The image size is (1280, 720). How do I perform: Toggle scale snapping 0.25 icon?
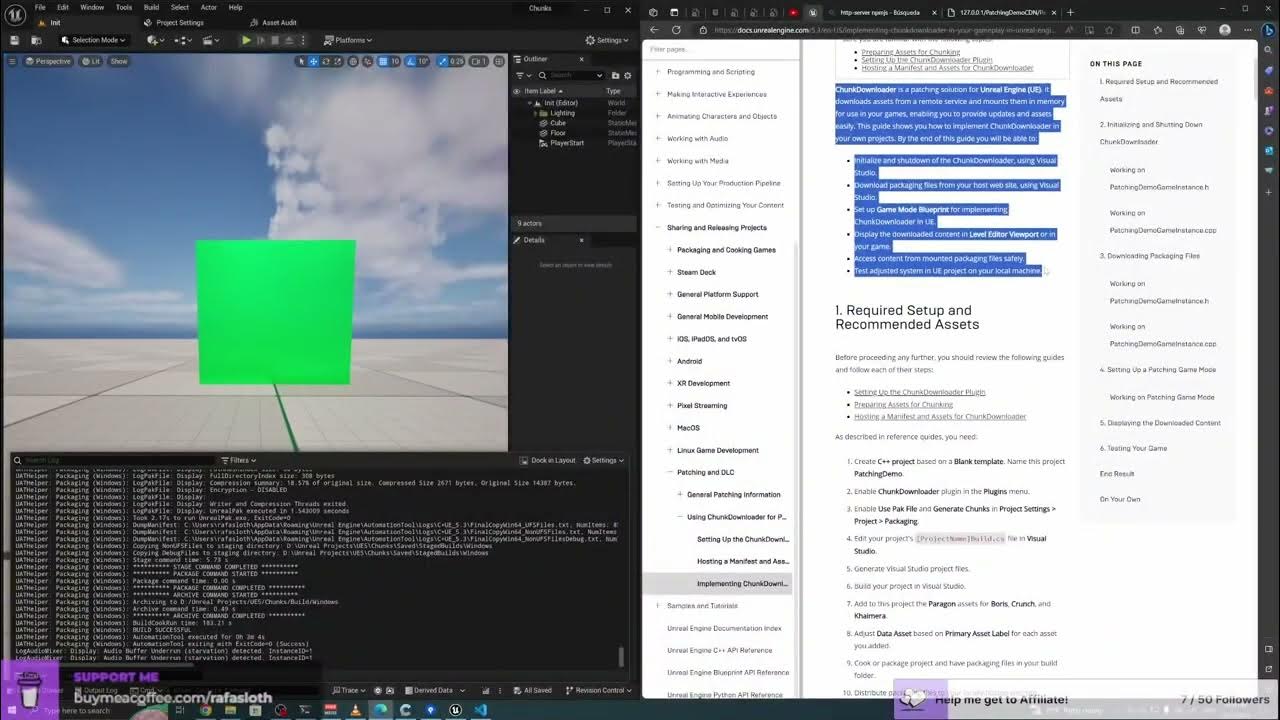point(442,61)
